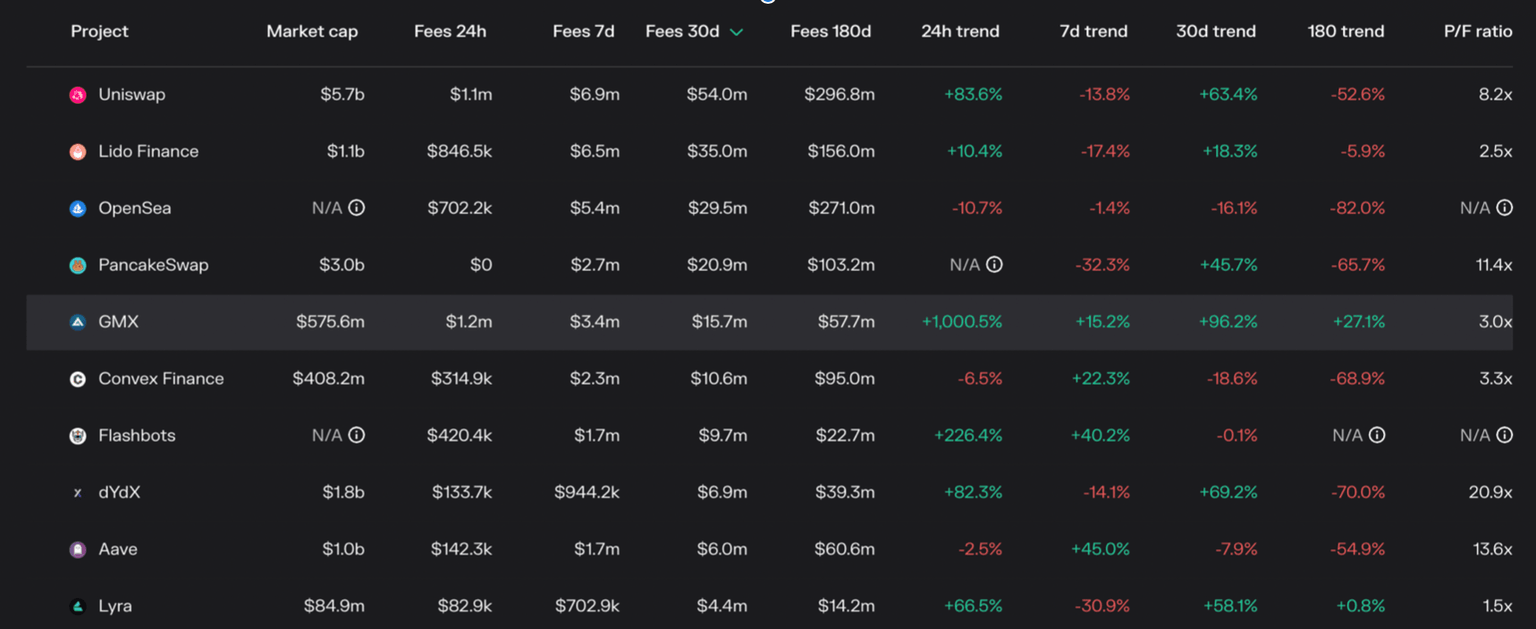Screen dimensions: 1536x629
Task: Click the PancakeSwap logo icon
Action: coord(77,266)
